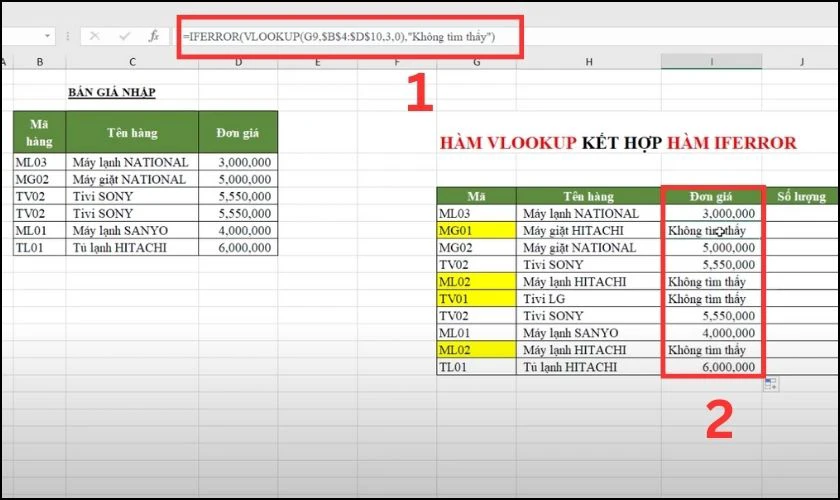Select Máy lạnh SANYO in left table
Viewport: 840px width, 500px height.
coord(132,230)
